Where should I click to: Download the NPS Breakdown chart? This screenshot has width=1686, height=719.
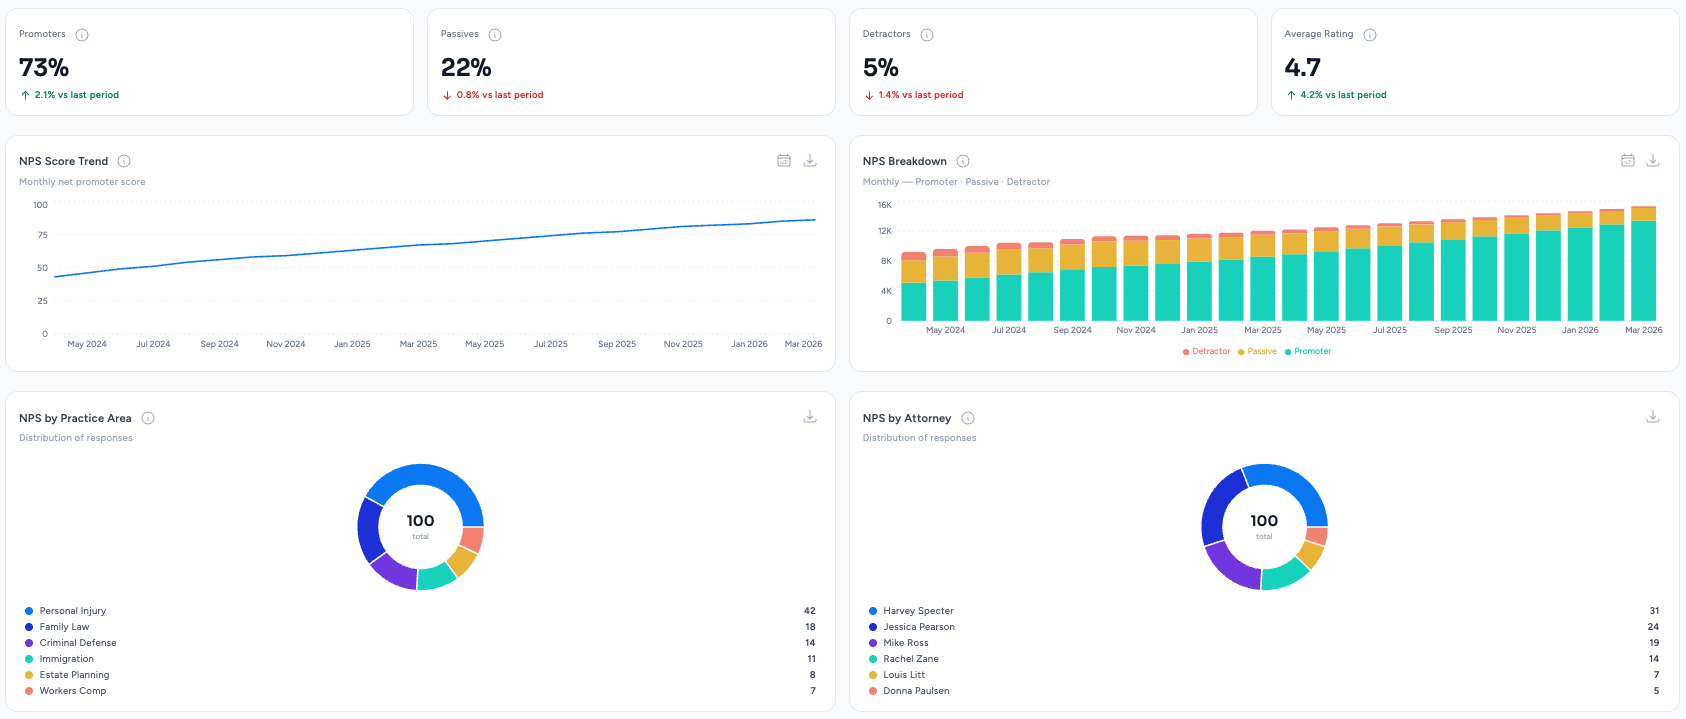coord(1653,161)
